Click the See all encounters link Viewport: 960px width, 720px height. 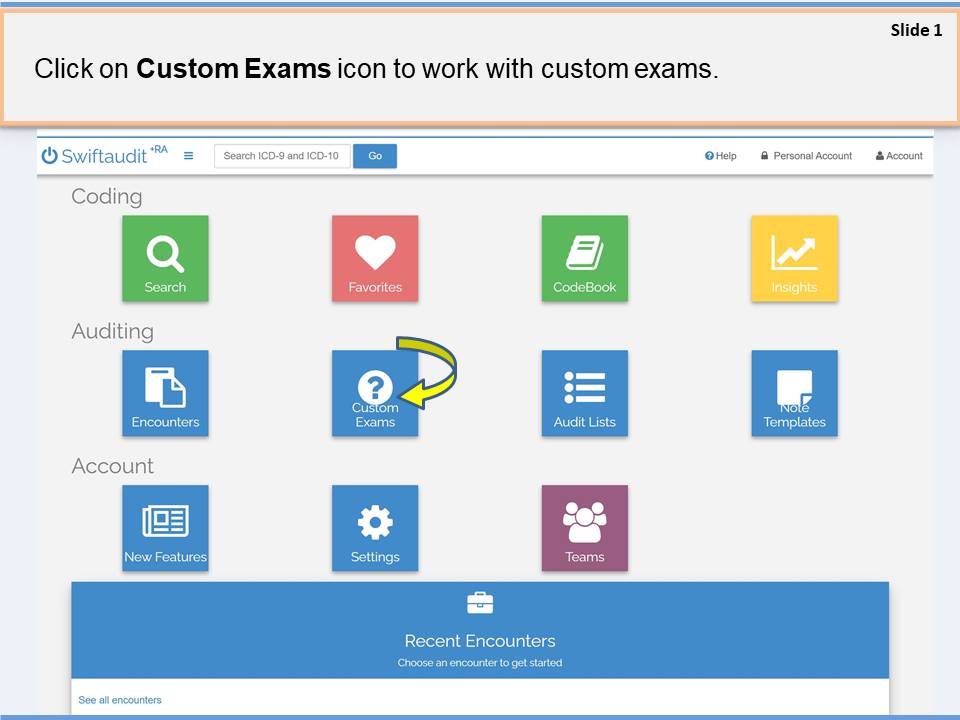pyautogui.click(x=120, y=700)
